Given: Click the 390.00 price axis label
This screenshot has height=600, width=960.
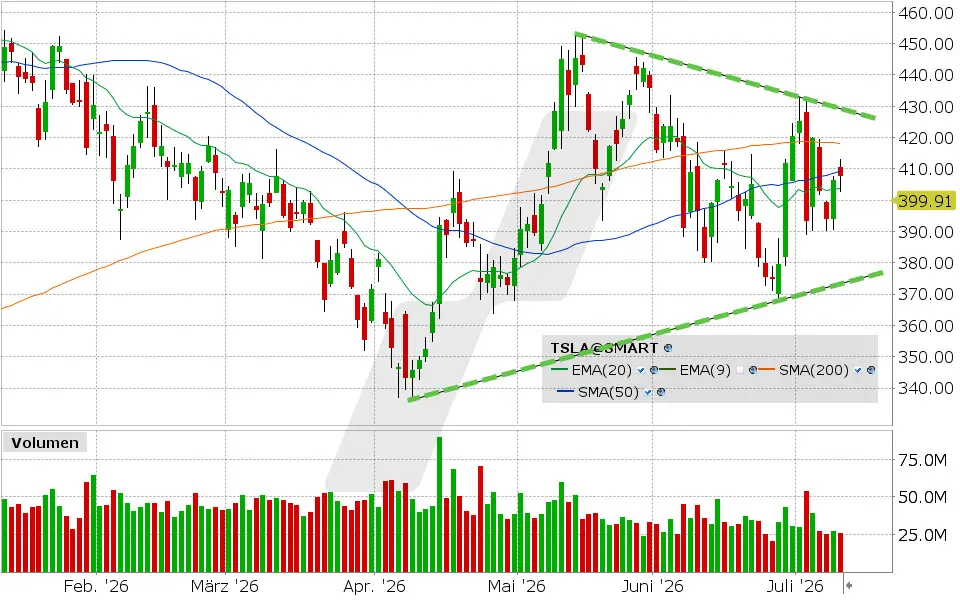Looking at the screenshot, I should coord(926,232).
